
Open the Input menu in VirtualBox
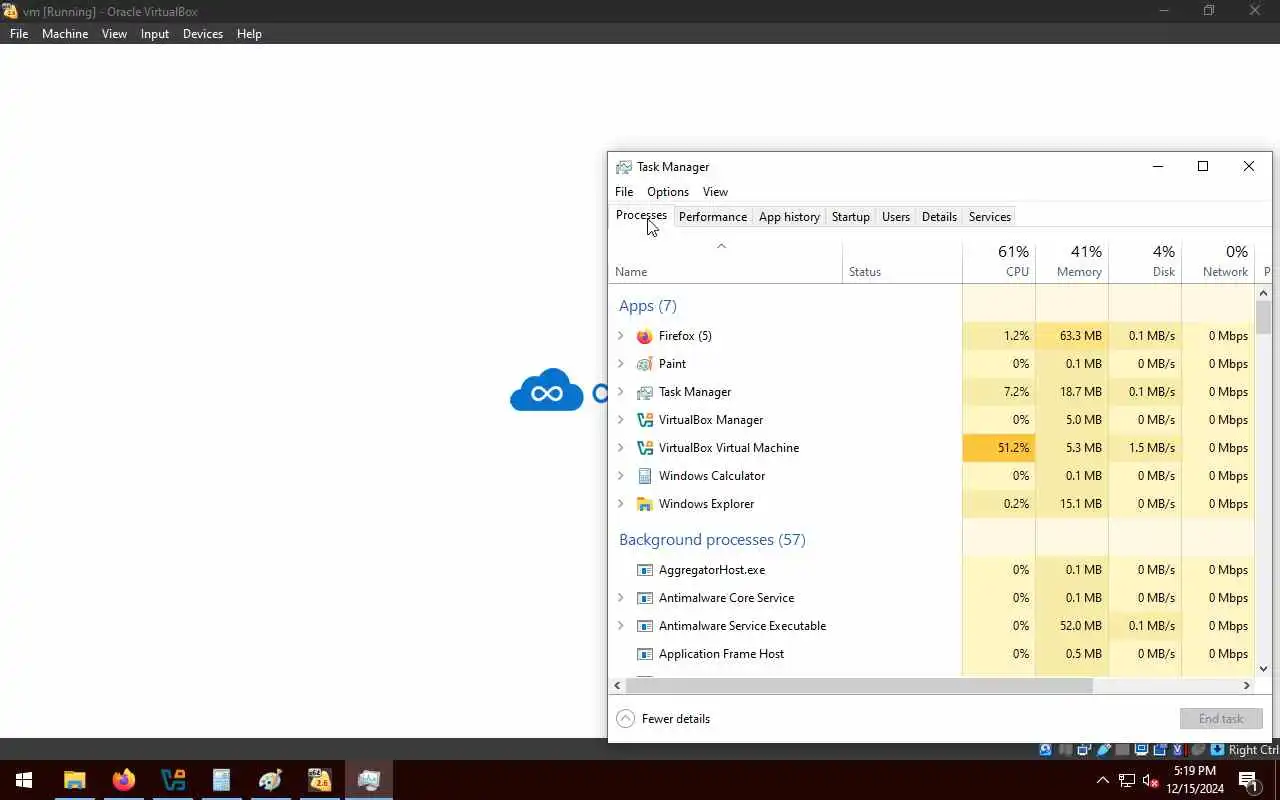tap(155, 34)
